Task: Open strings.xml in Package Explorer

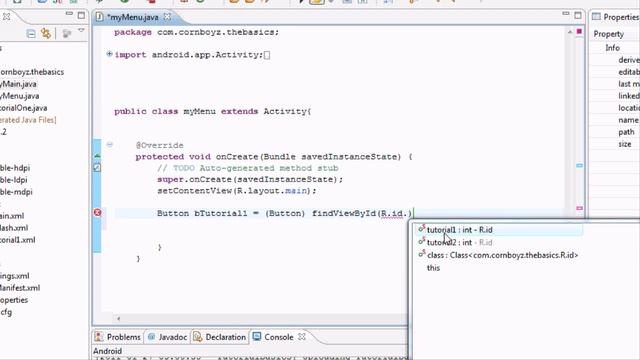Action: pos(15,276)
